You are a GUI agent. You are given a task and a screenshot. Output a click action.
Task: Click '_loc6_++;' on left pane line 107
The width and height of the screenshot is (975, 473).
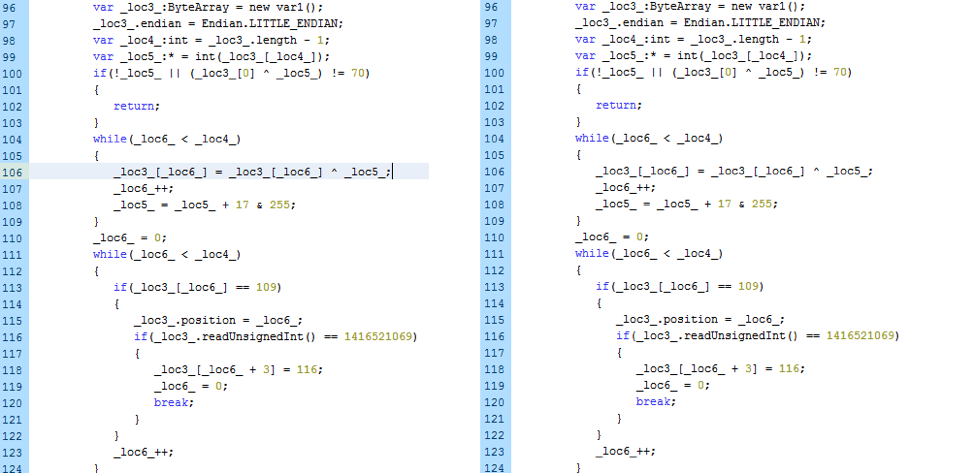pyautogui.click(x=143, y=188)
